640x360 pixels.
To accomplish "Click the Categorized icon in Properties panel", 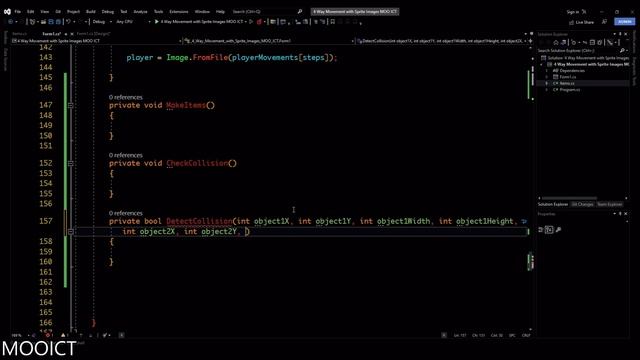I will point(541,230).
